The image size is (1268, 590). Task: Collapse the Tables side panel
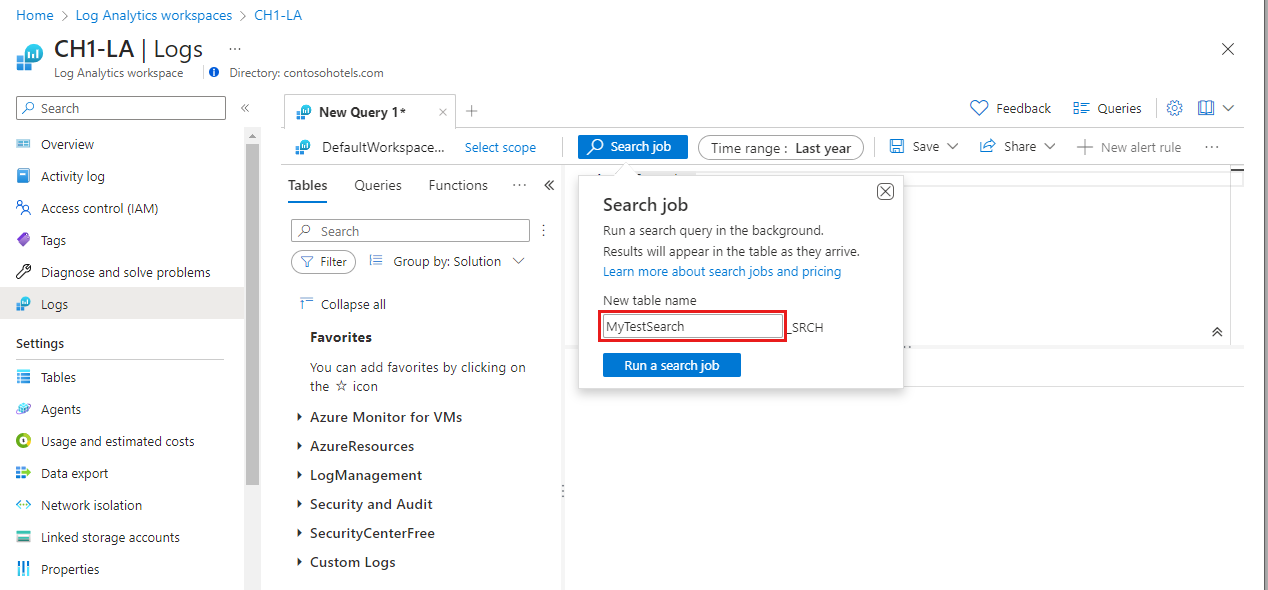coord(548,185)
